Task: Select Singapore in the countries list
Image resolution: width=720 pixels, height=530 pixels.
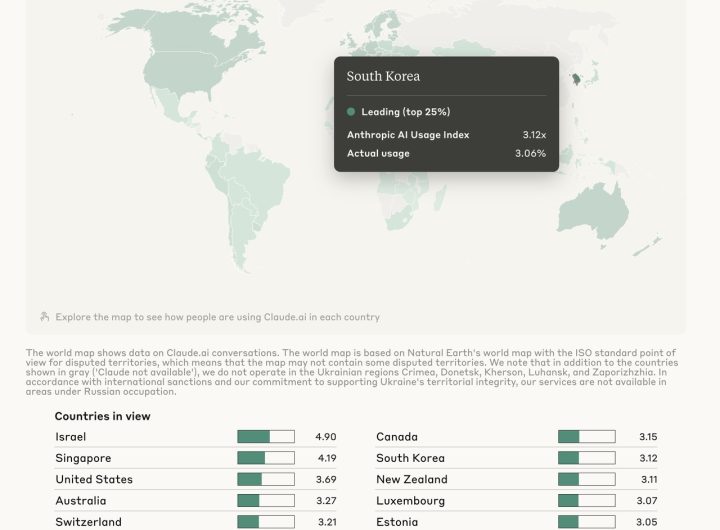Action: pos(83,458)
